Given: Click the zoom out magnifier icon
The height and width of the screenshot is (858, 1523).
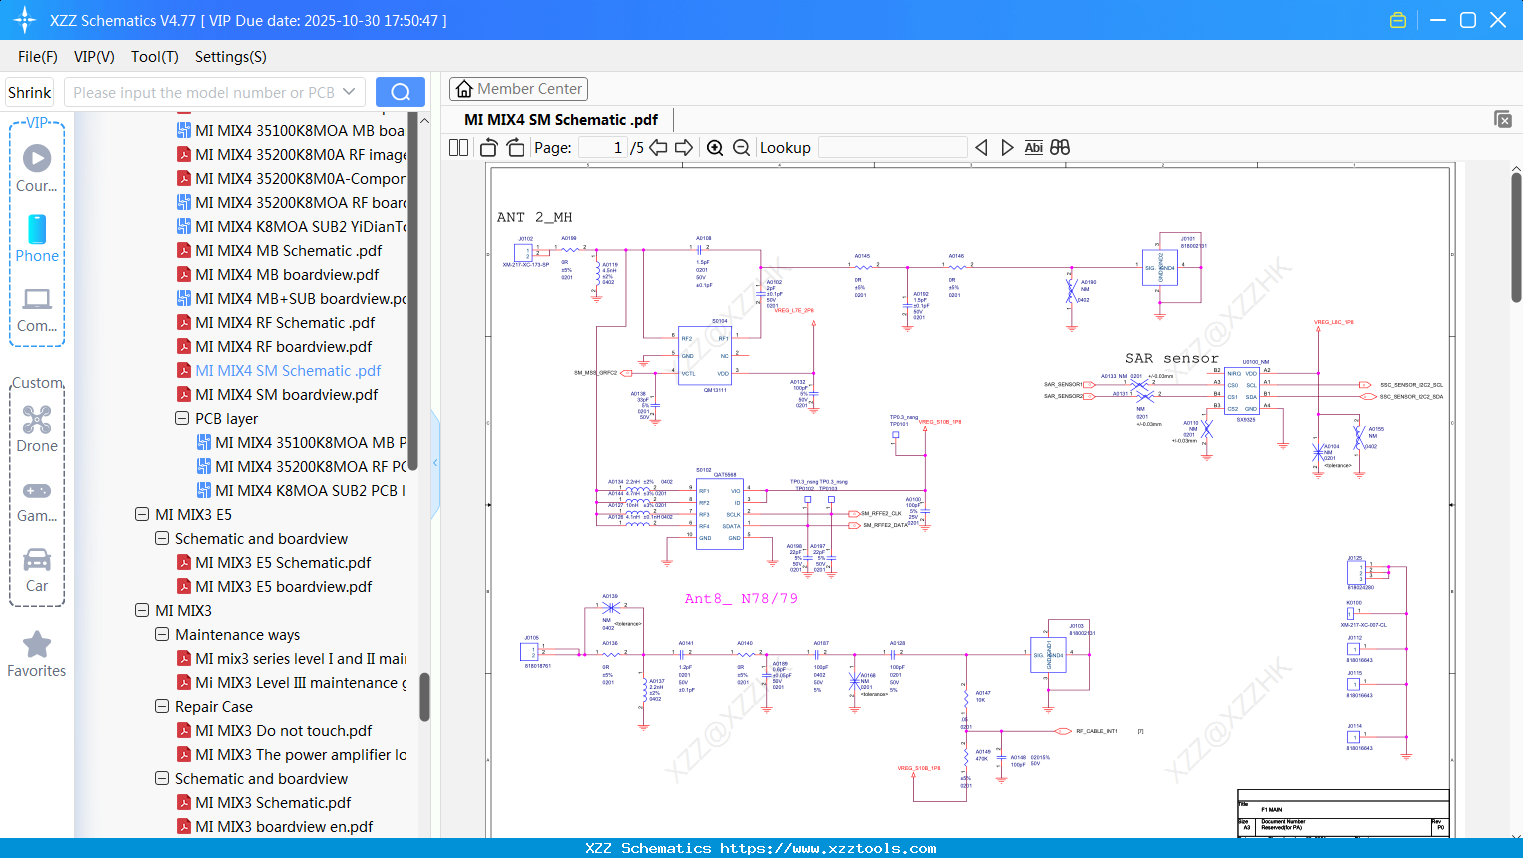Looking at the screenshot, I should pos(741,148).
